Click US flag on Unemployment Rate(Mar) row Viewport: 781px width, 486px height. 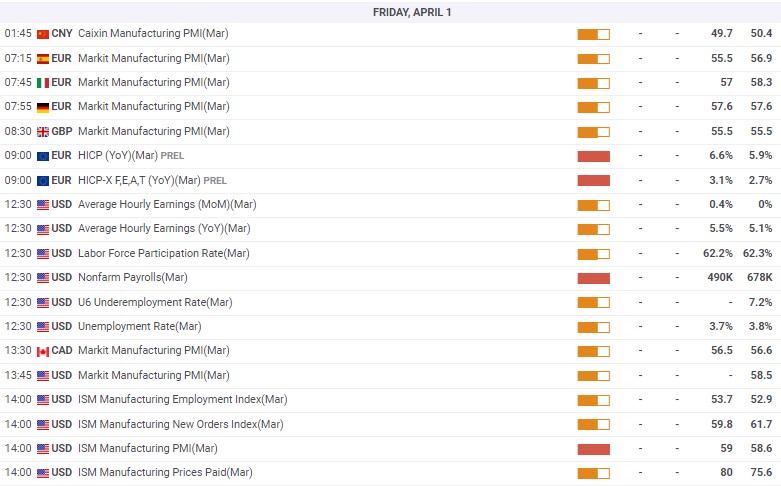[43, 327]
